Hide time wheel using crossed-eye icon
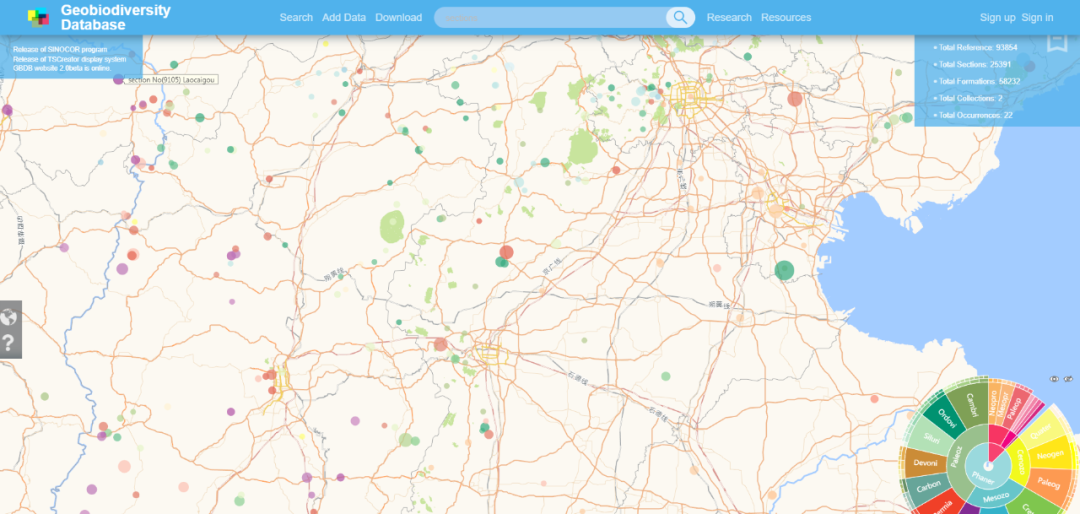 coord(1068,379)
